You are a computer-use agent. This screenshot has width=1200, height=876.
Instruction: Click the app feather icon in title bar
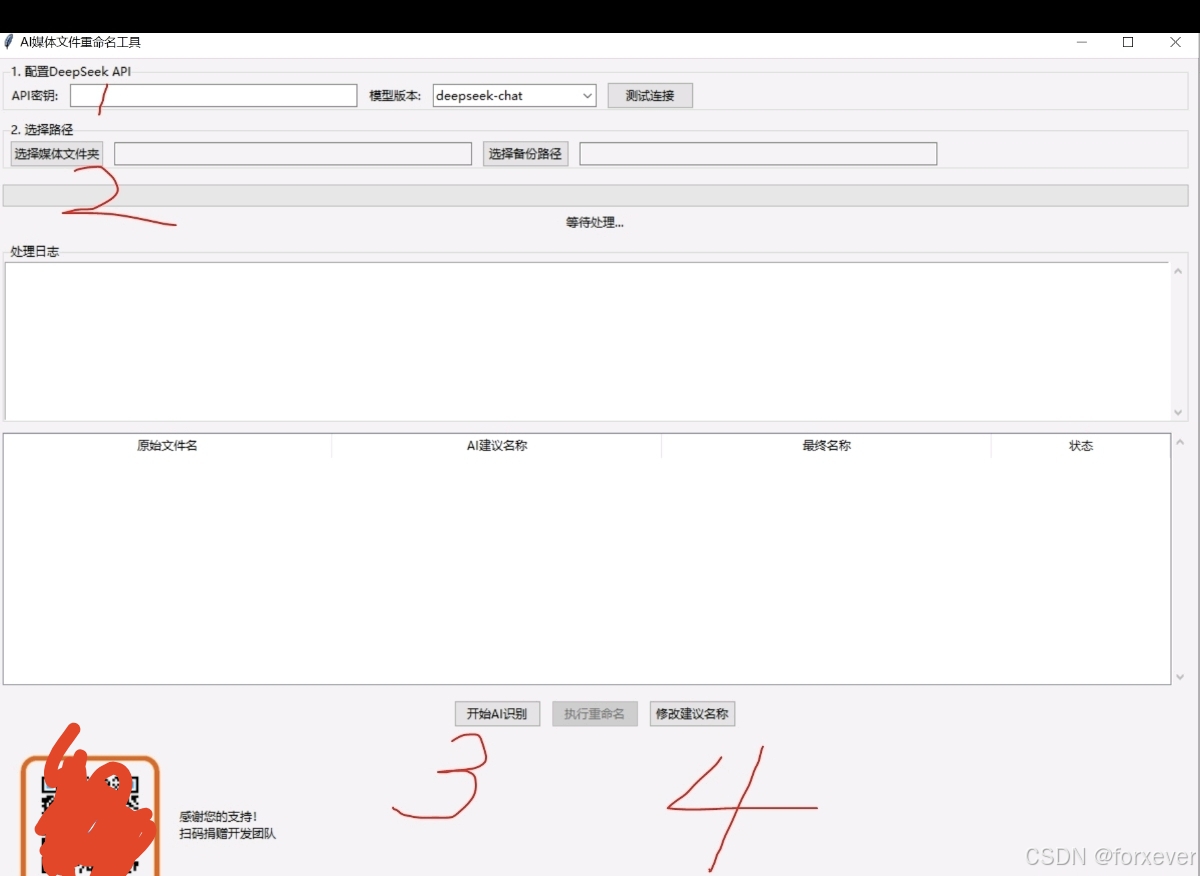9,42
